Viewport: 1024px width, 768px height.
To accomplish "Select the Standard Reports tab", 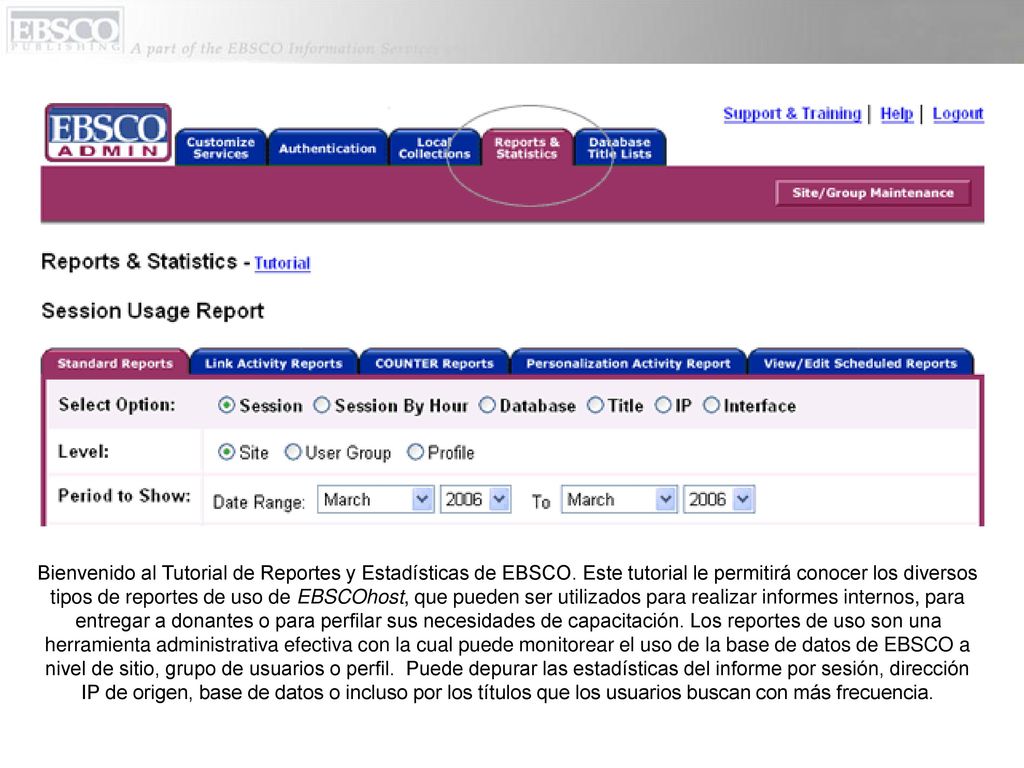I will (115, 363).
